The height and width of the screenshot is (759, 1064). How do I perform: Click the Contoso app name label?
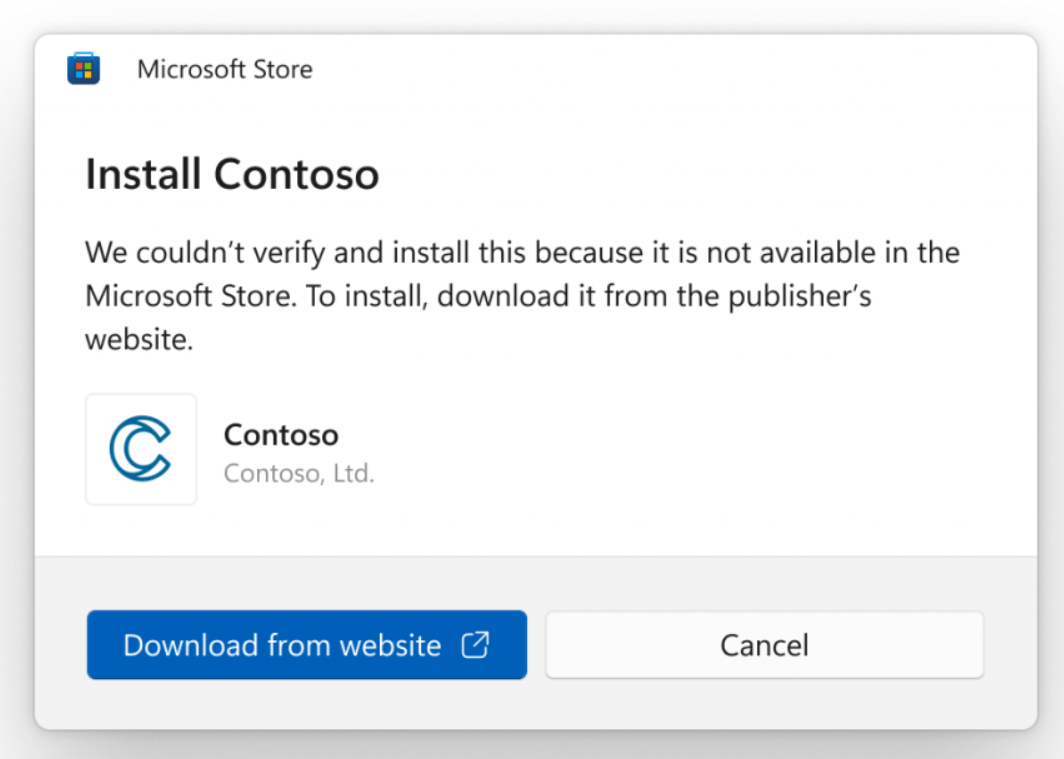click(x=281, y=435)
